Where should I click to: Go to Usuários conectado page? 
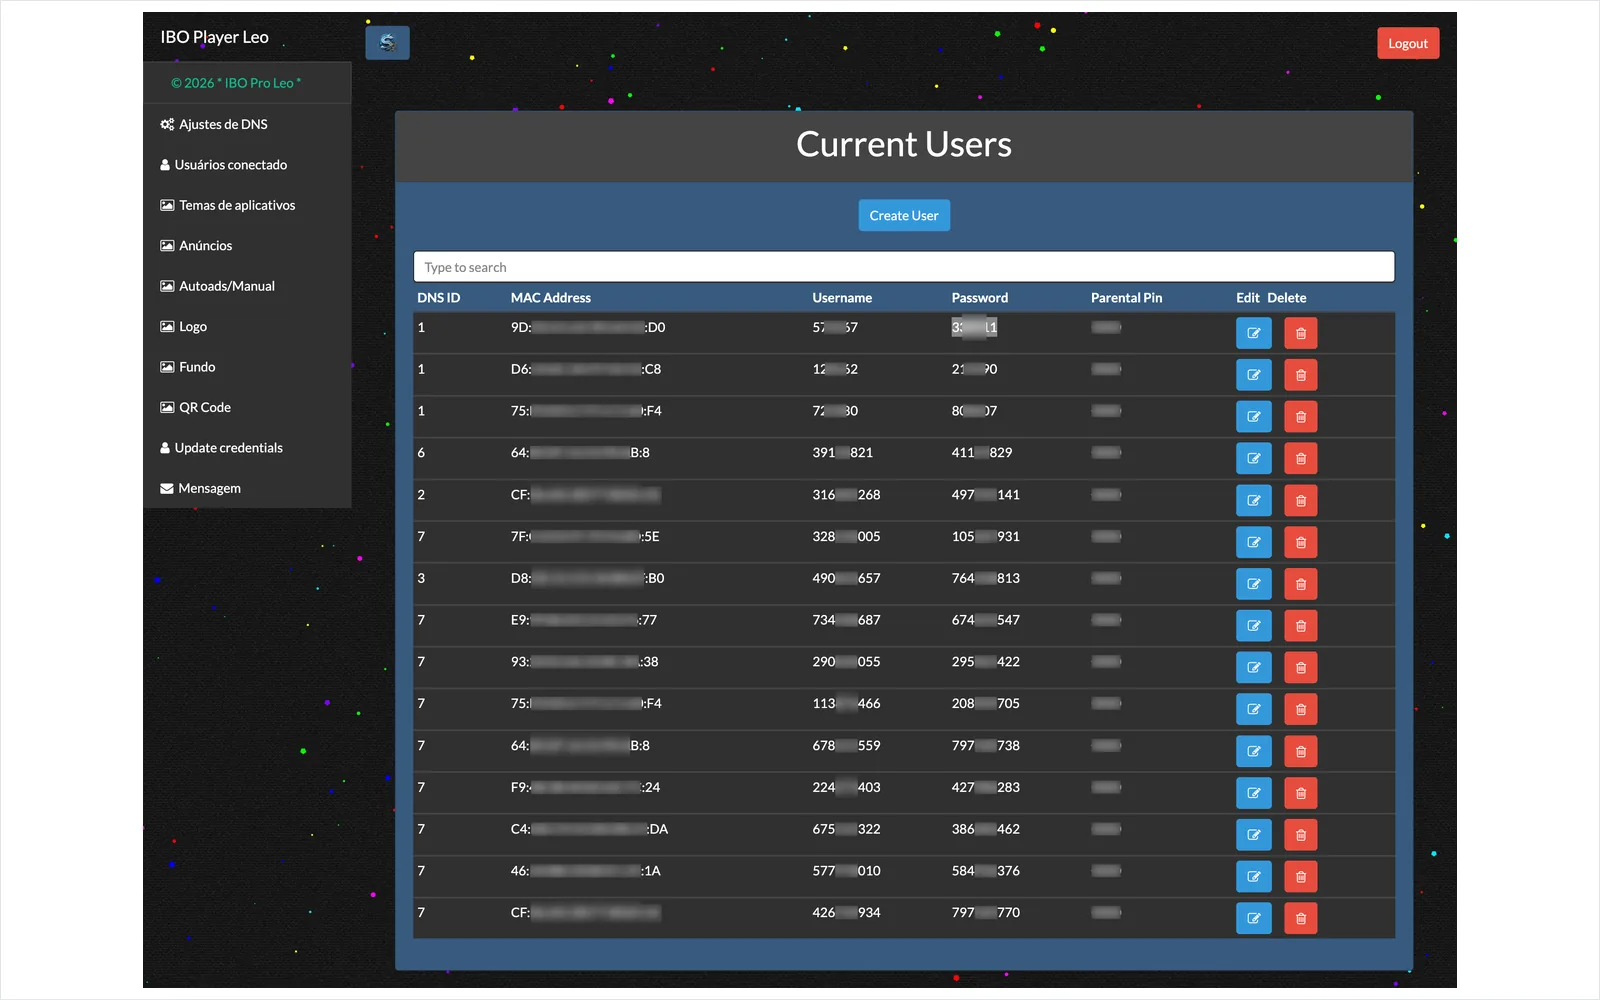(247, 165)
